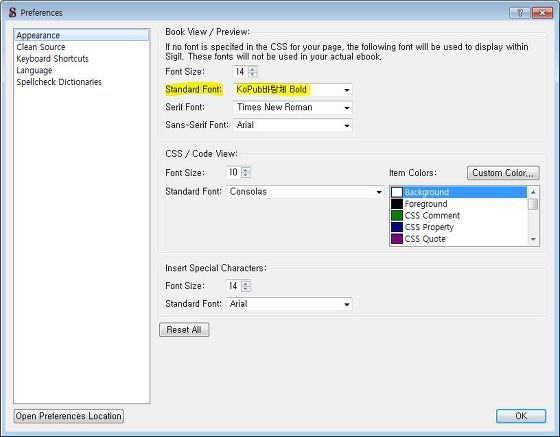The width and height of the screenshot is (560, 437).
Task: Click the Reset All button
Action: click(184, 330)
